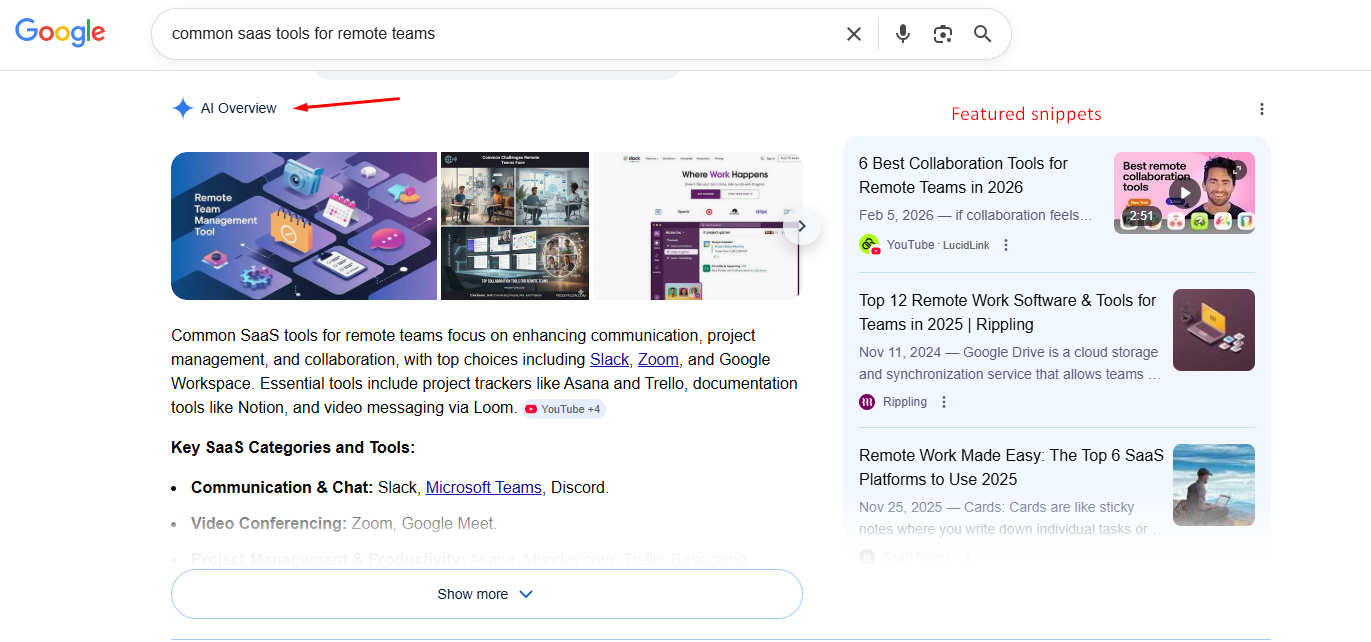The image size is (1371, 642).
Task: Click the AI Overview sparkle icon
Action: [181, 107]
